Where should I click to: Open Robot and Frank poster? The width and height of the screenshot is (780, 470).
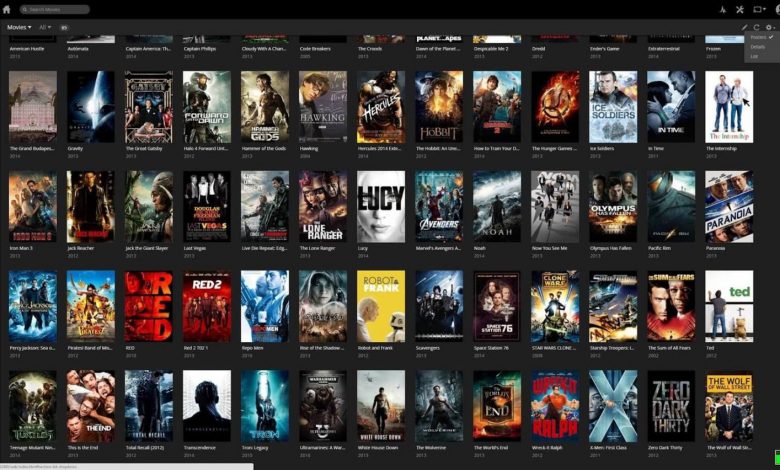[x=381, y=306]
